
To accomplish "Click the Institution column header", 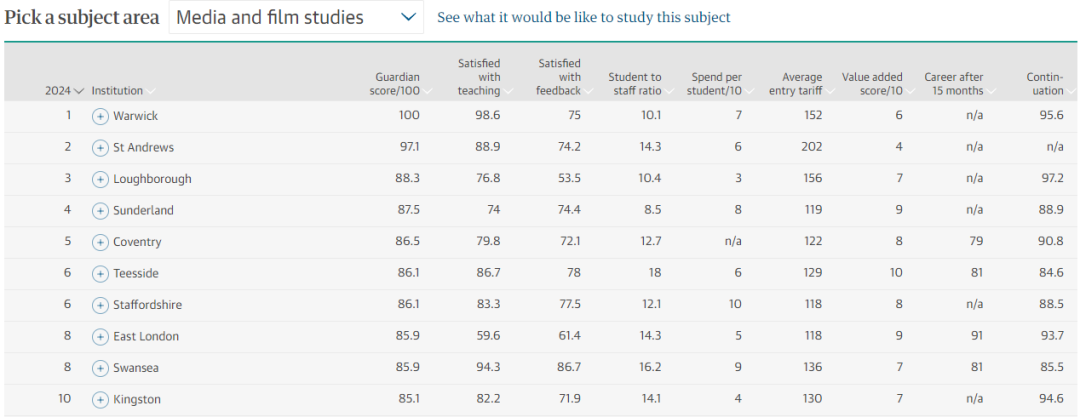I will point(118,91).
